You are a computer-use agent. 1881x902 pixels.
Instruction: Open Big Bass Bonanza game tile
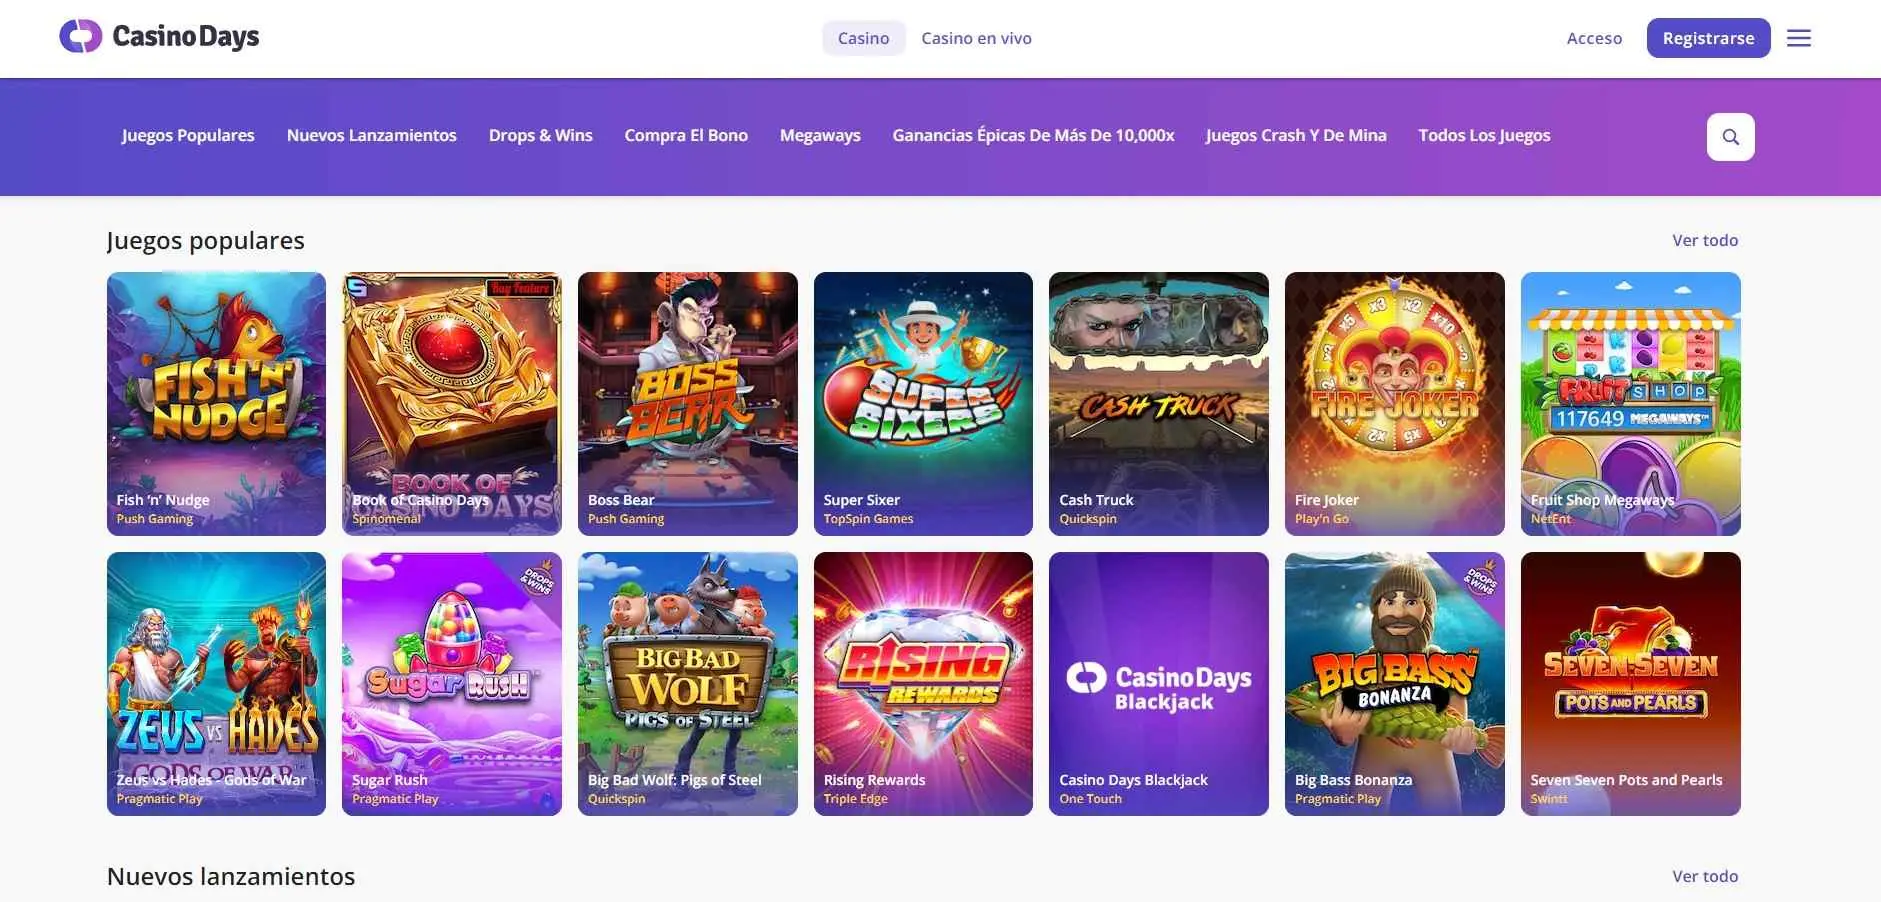point(1394,683)
